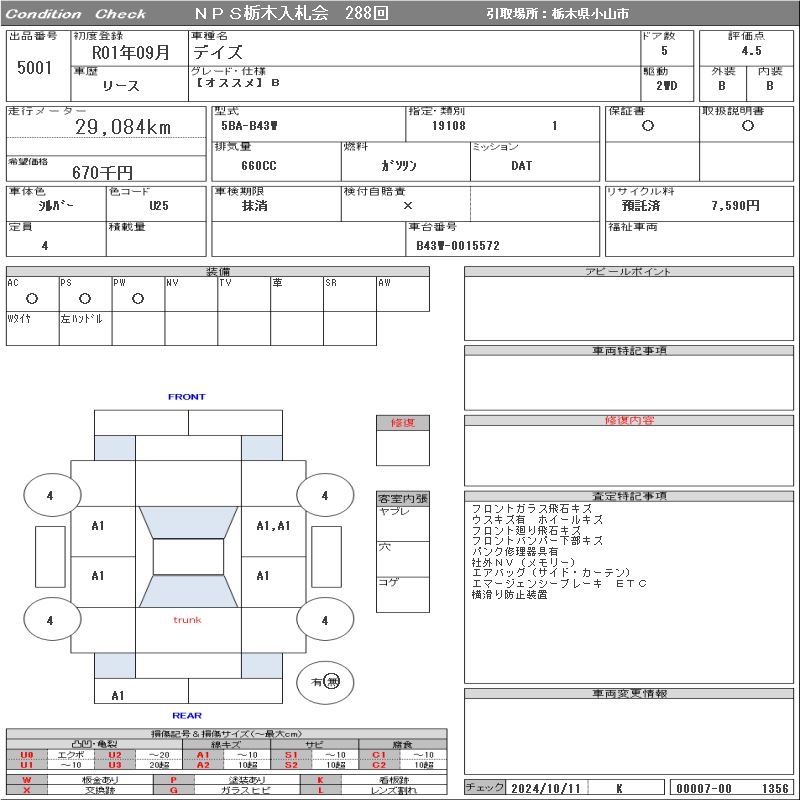Select recycle fee '7,590円'
Viewport: 800px width, 800px height.
click(x=735, y=206)
